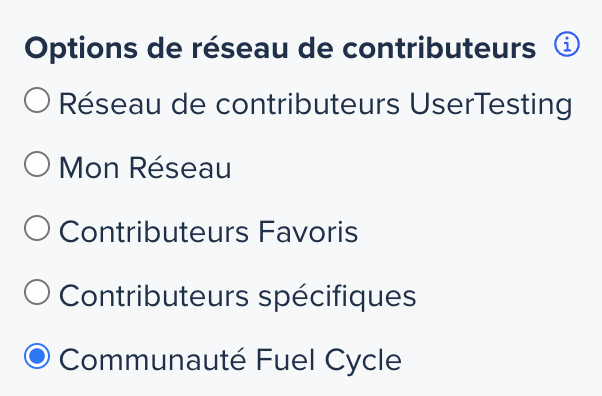
Task: Switch selection to My Network (Mon Réseau)
Action: pos(37,164)
